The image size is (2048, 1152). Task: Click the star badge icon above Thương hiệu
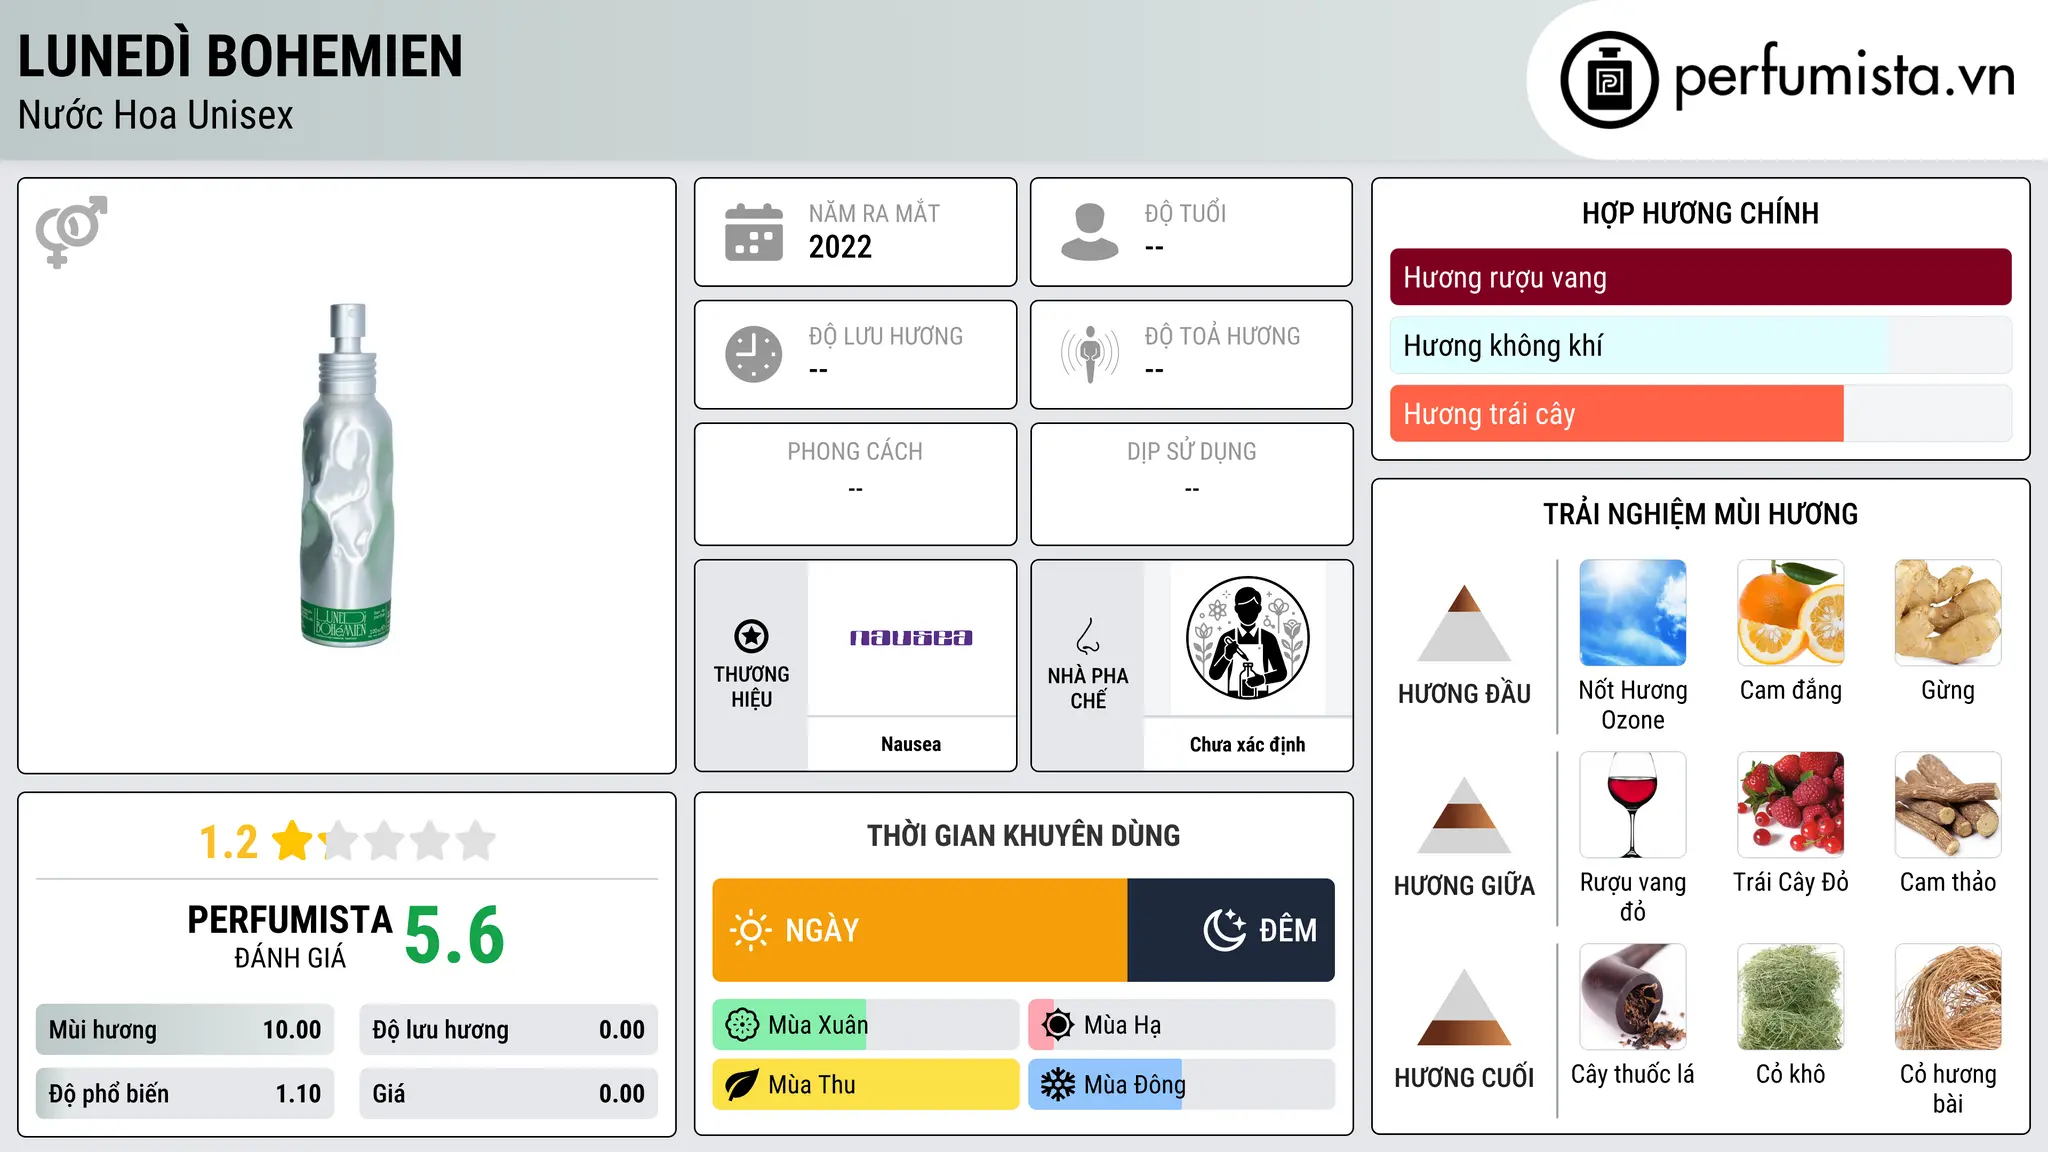coord(751,636)
